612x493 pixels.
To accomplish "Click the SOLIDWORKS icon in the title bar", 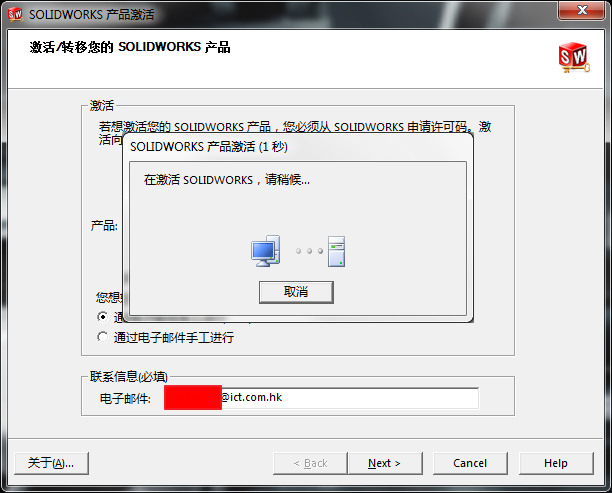I will click(x=15, y=14).
